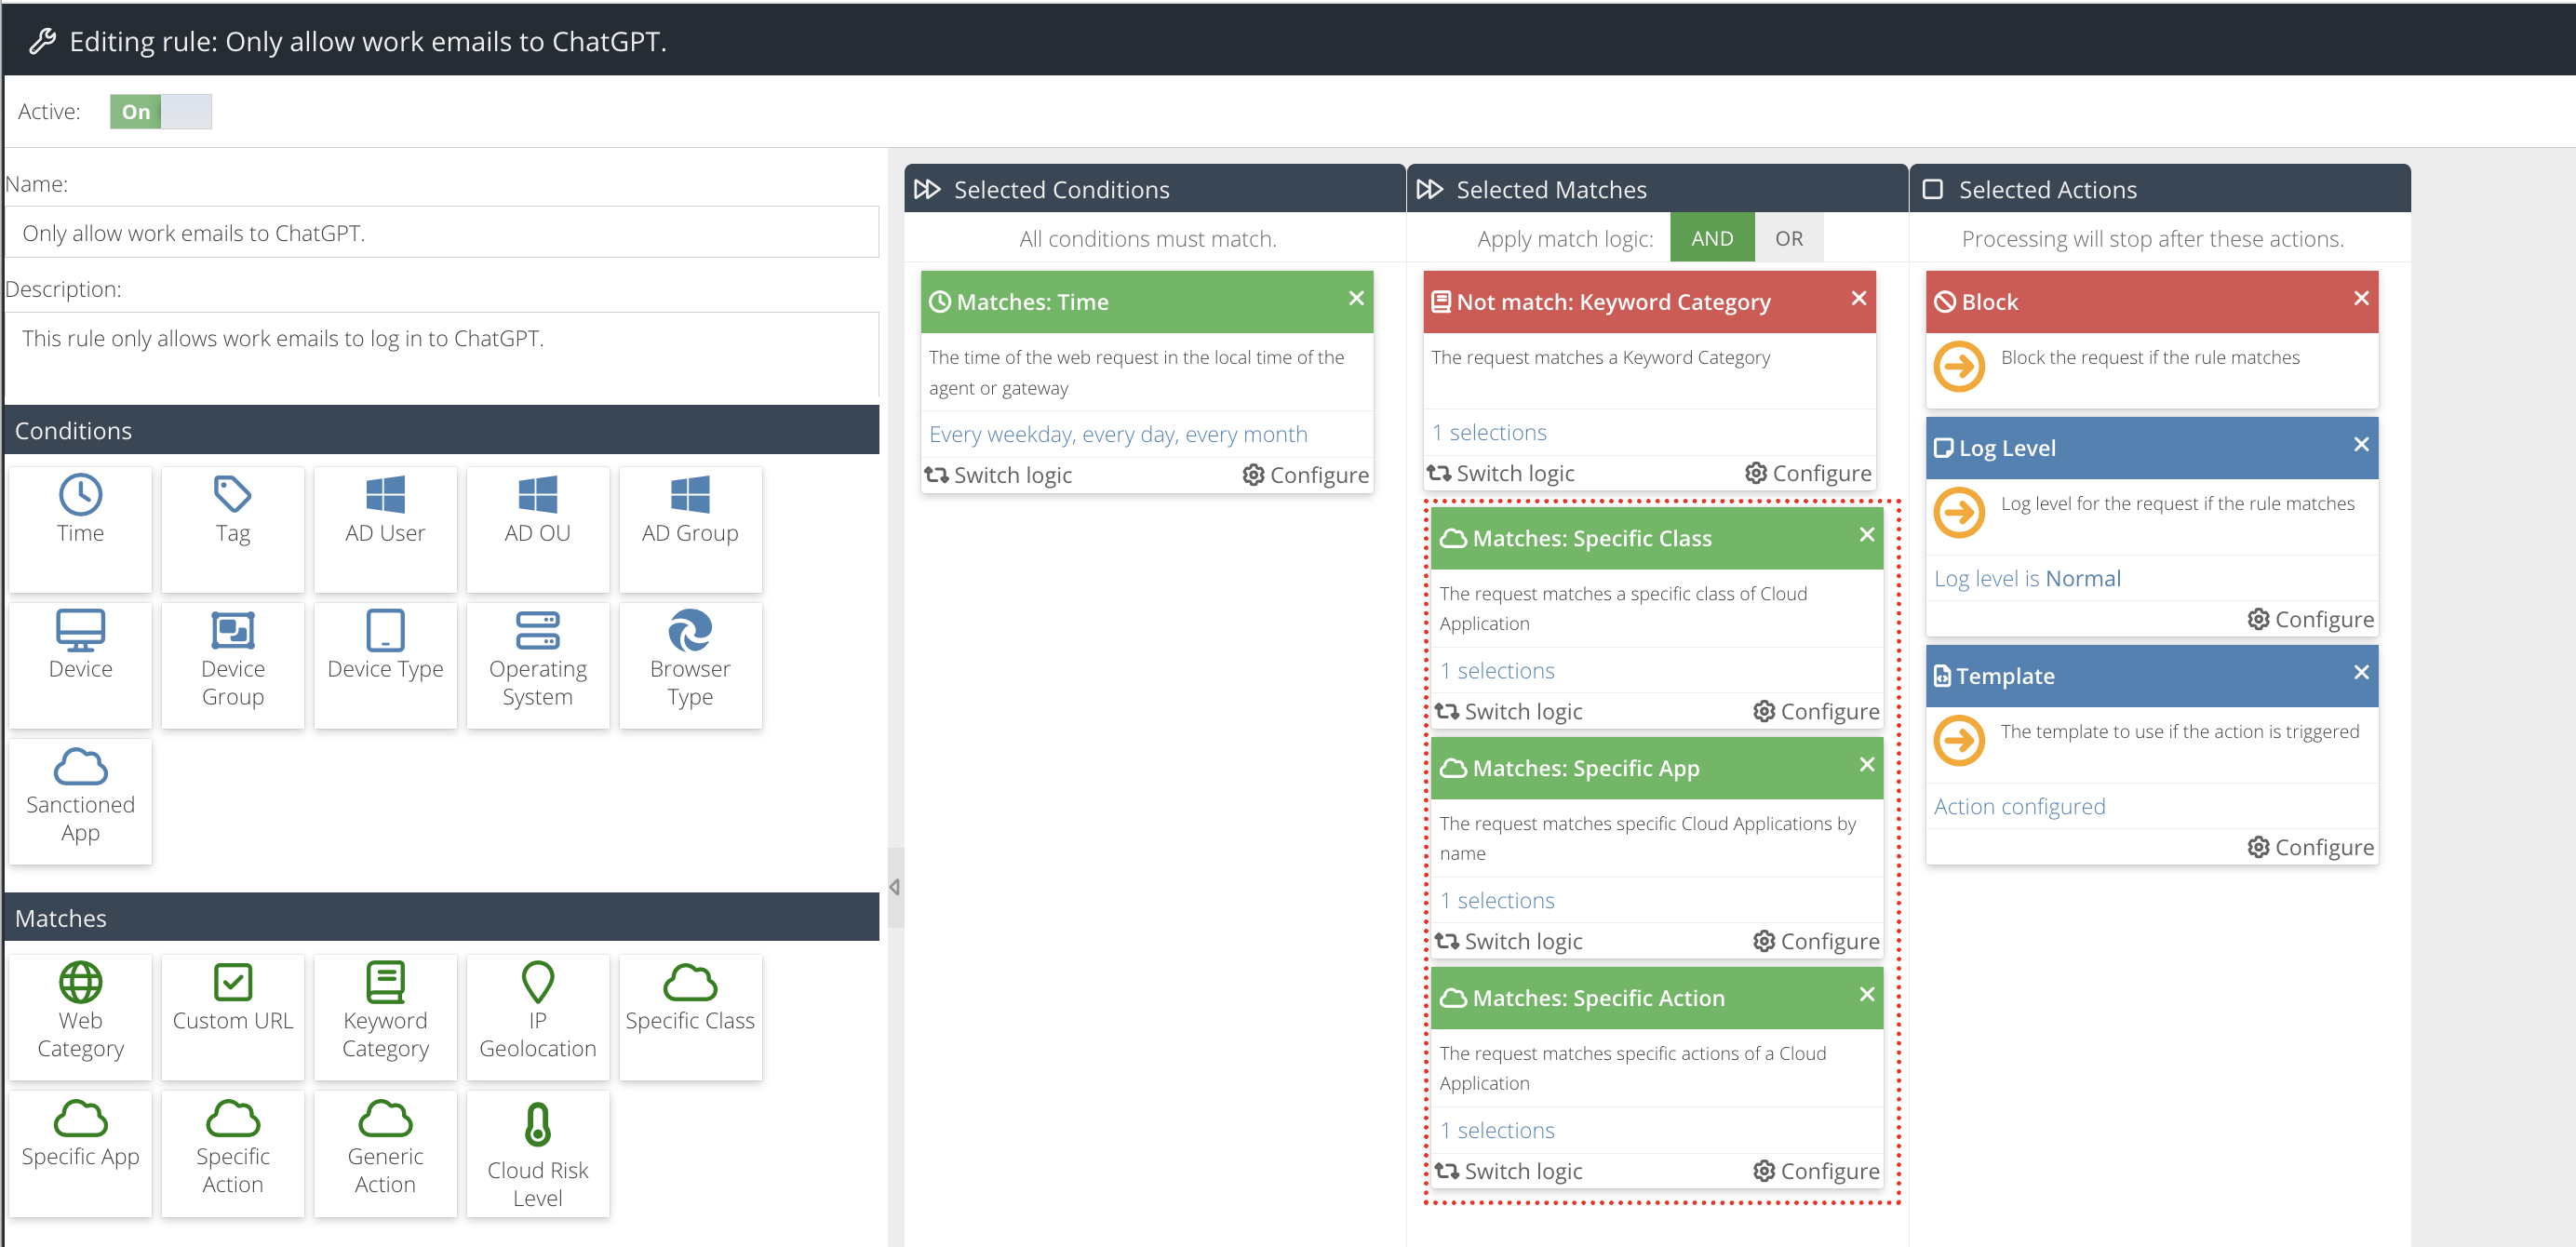Add the Generic Action match
The image size is (2576, 1247).
click(385, 1152)
